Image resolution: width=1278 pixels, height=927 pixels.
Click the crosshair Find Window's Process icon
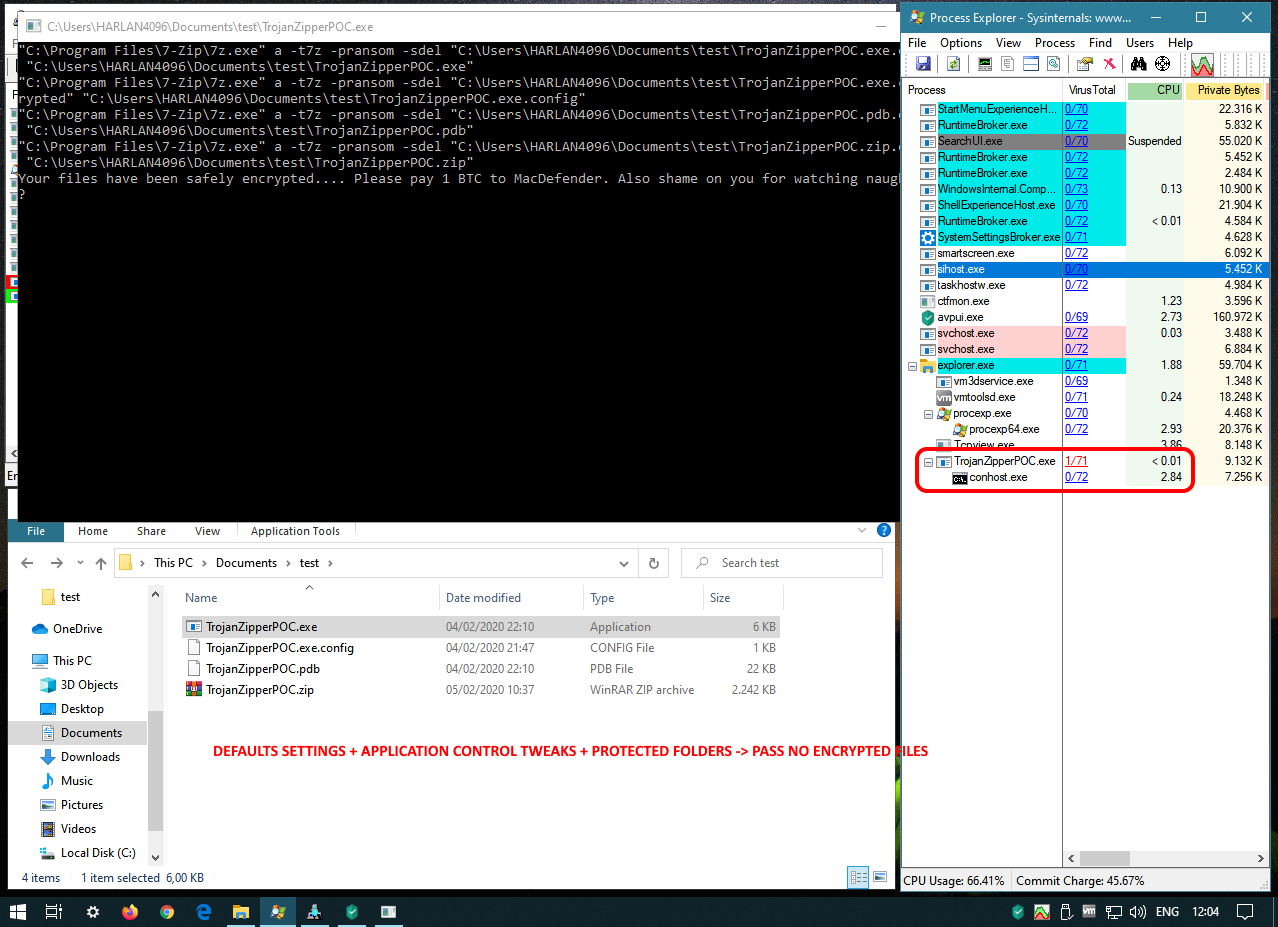click(x=1162, y=64)
